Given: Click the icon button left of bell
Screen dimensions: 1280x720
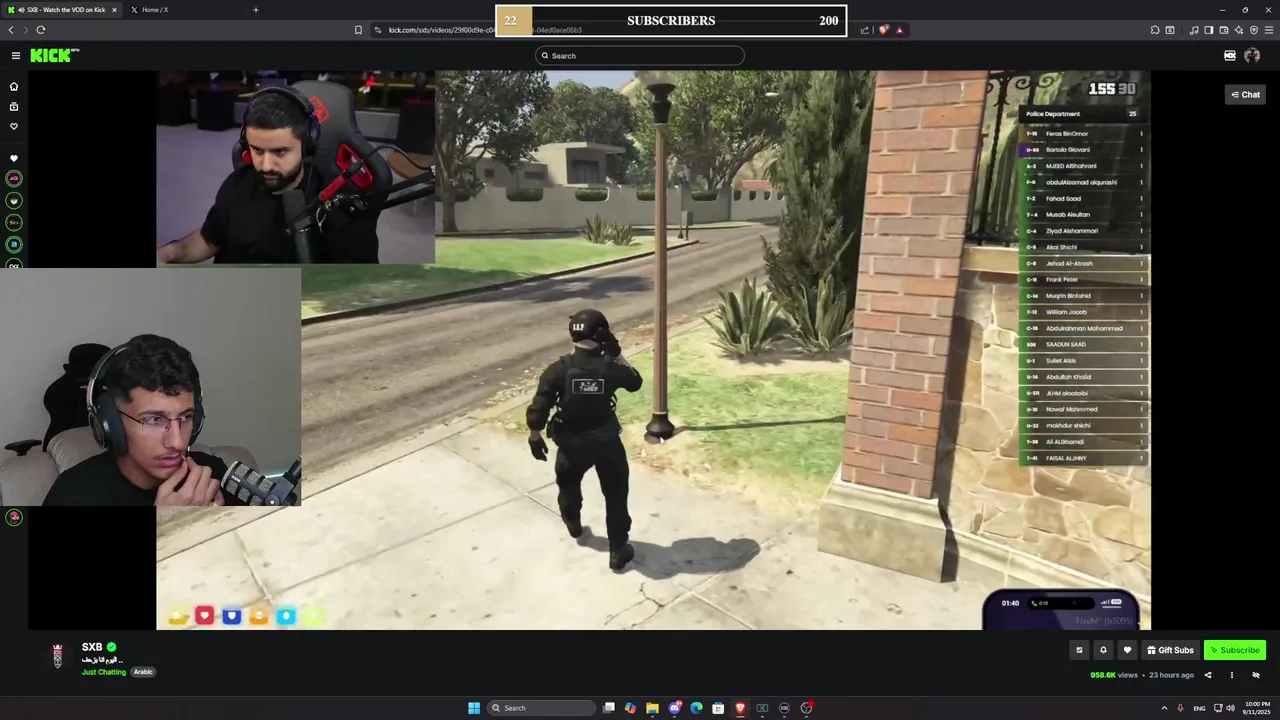Looking at the screenshot, I should [1079, 650].
